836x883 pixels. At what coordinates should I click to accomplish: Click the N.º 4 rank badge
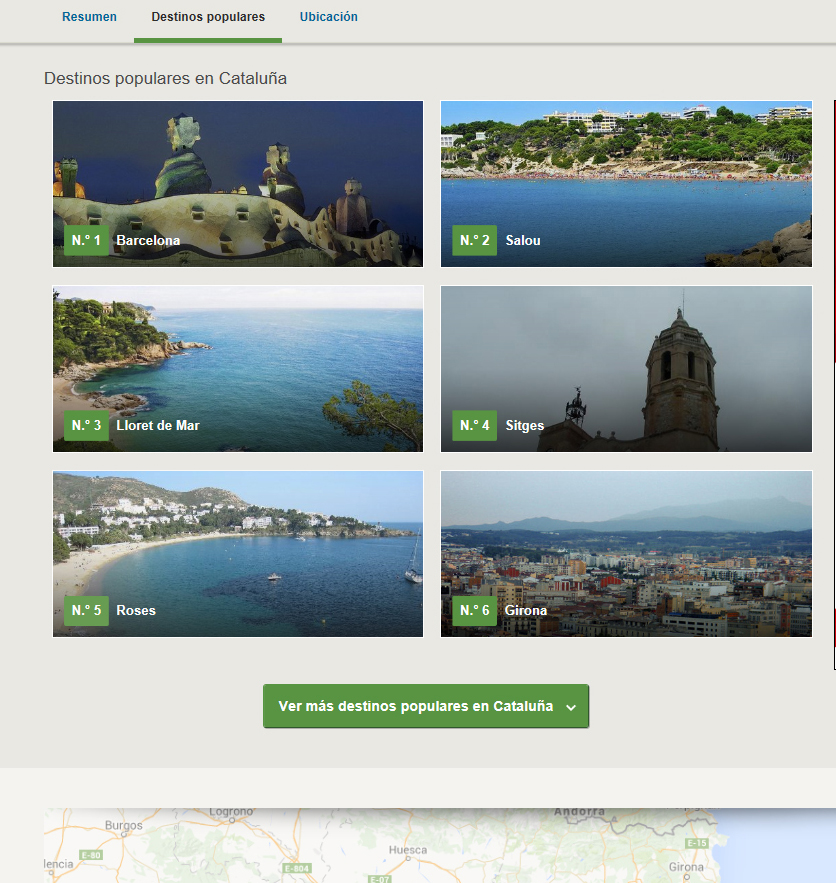[474, 426]
